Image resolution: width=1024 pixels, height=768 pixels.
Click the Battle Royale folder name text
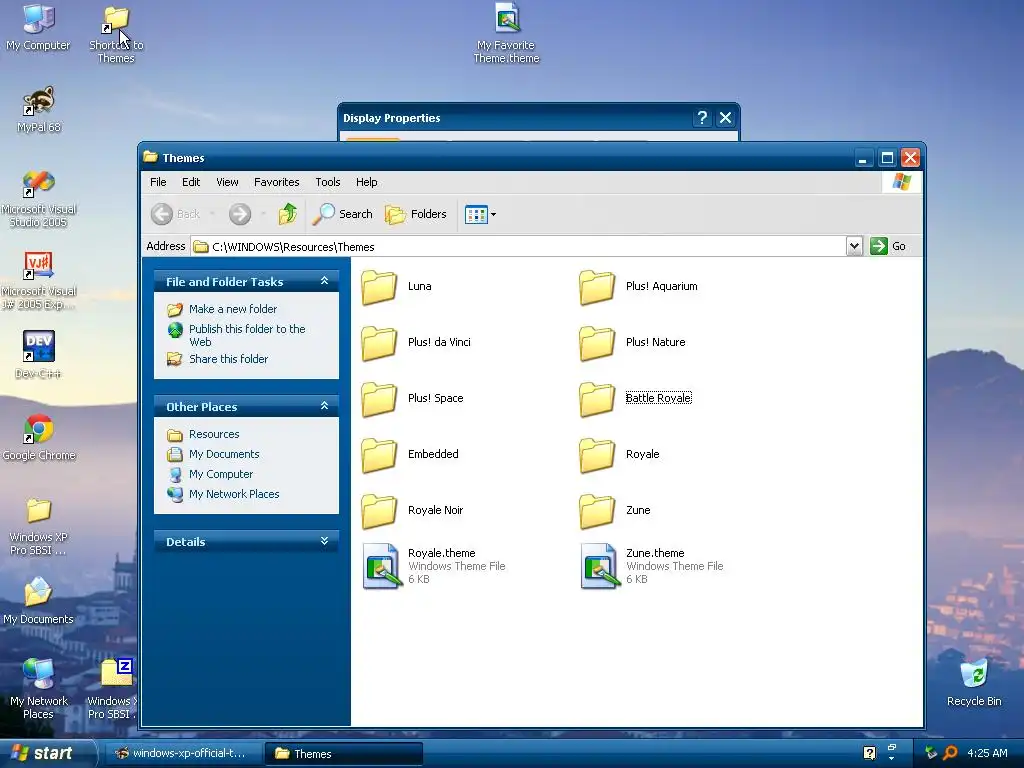[x=658, y=398]
